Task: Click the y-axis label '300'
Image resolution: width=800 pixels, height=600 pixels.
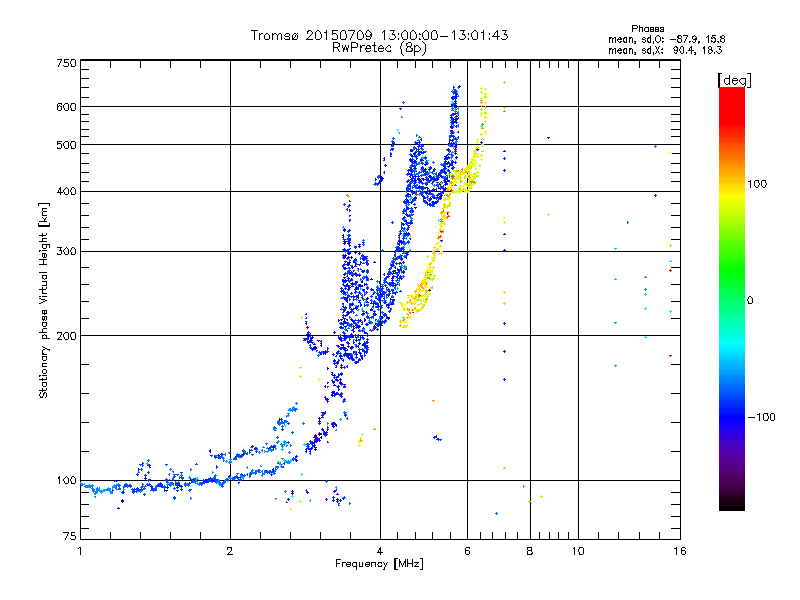Action: [66, 252]
